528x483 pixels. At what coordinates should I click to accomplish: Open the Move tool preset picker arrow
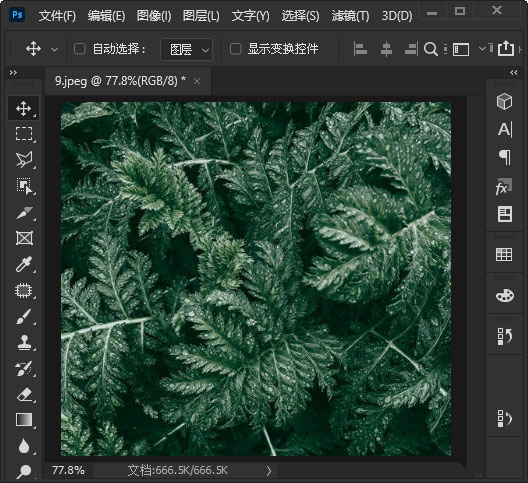[x=55, y=50]
